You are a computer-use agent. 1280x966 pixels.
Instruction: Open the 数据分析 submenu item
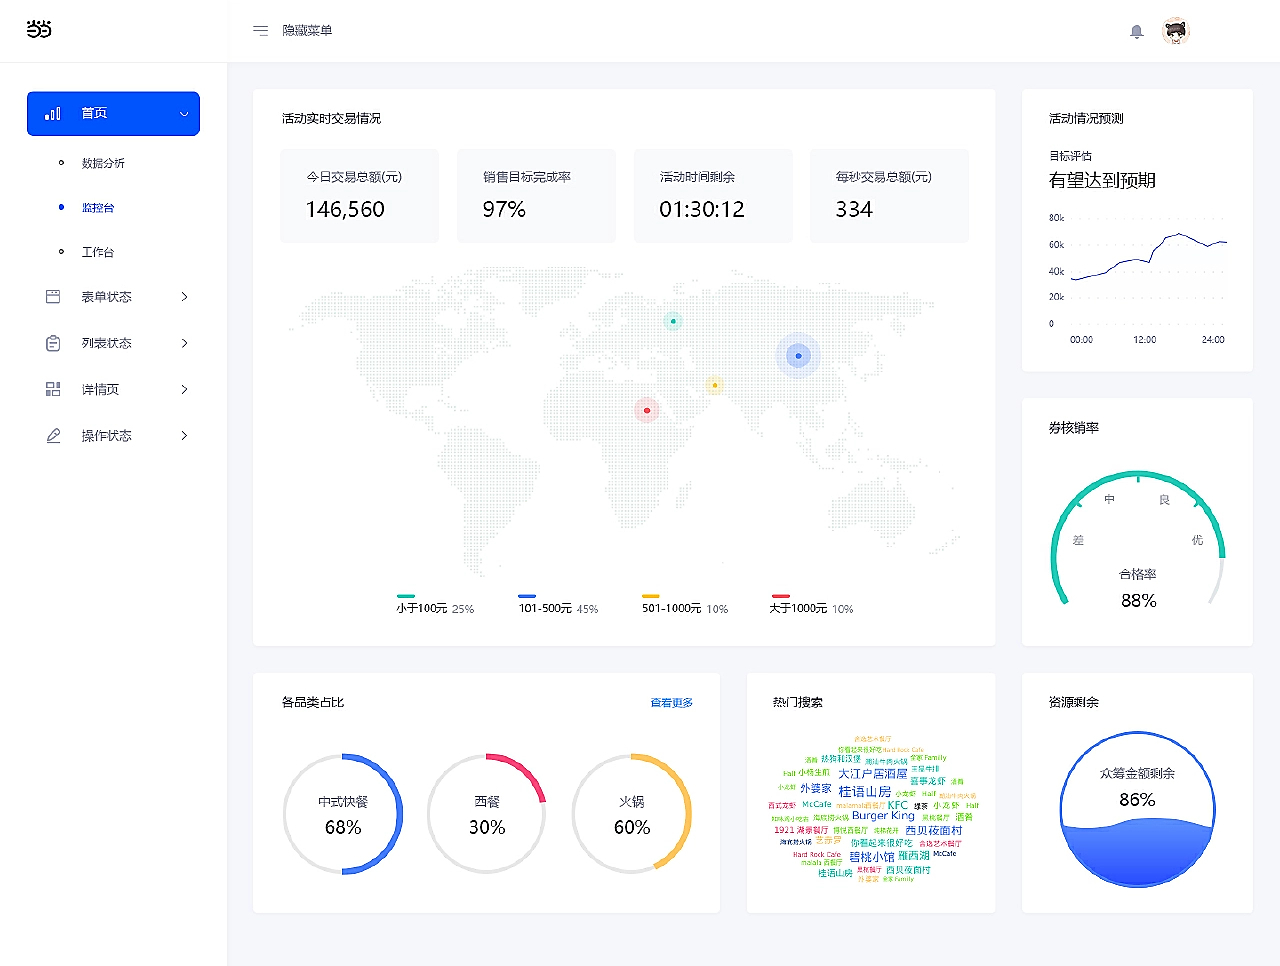point(103,163)
